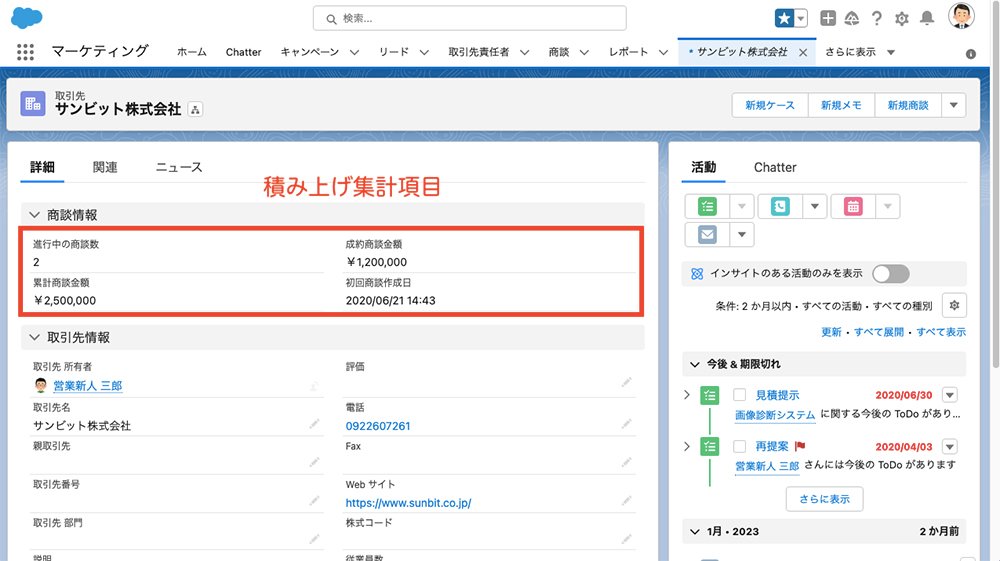Edit the 評価 field pencil icon

[x=627, y=382]
